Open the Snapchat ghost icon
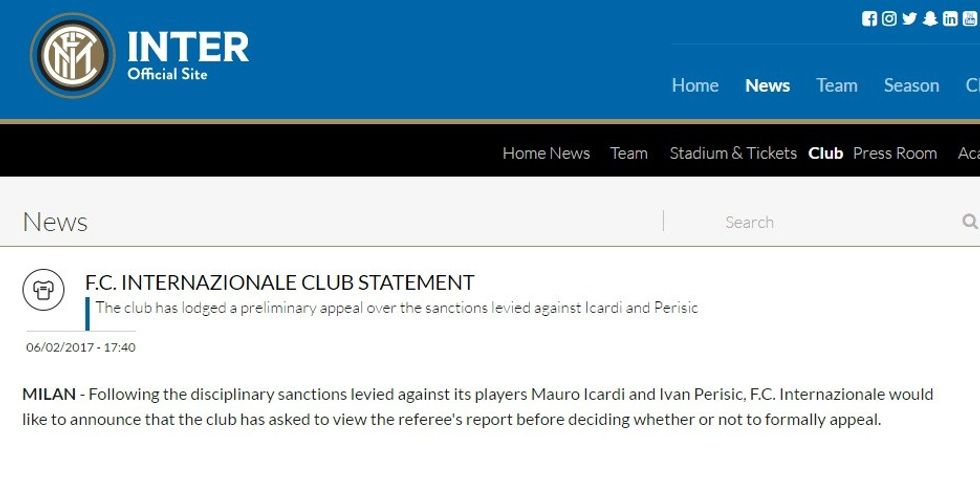980x499 pixels. coord(930,19)
